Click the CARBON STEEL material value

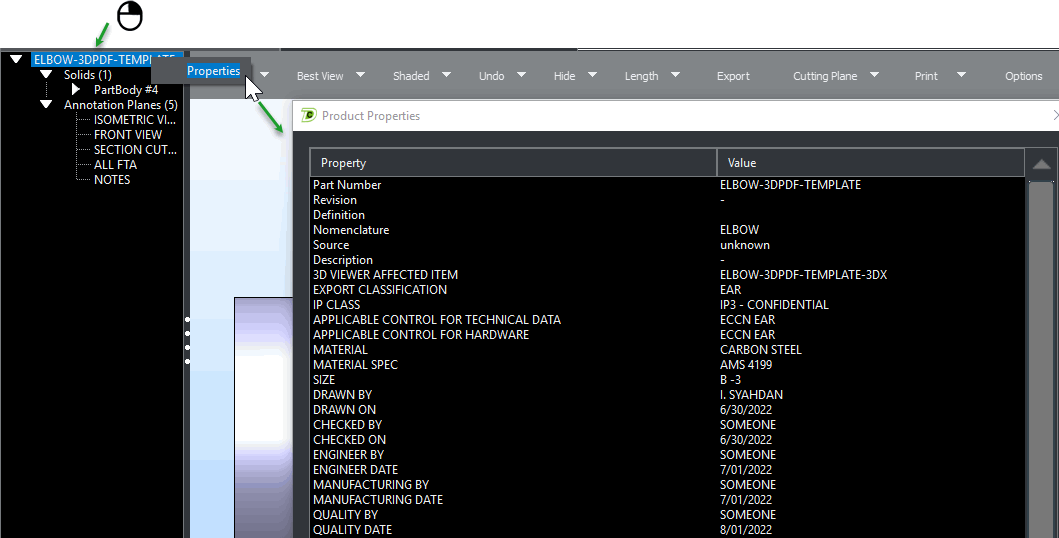pos(760,349)
